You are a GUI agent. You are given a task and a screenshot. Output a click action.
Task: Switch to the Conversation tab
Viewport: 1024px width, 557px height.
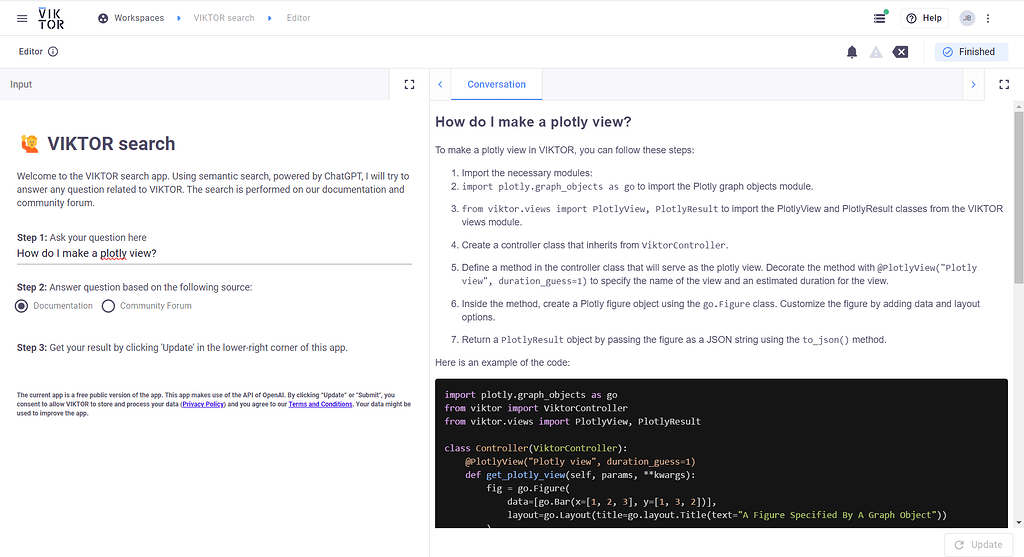point(496,84)
